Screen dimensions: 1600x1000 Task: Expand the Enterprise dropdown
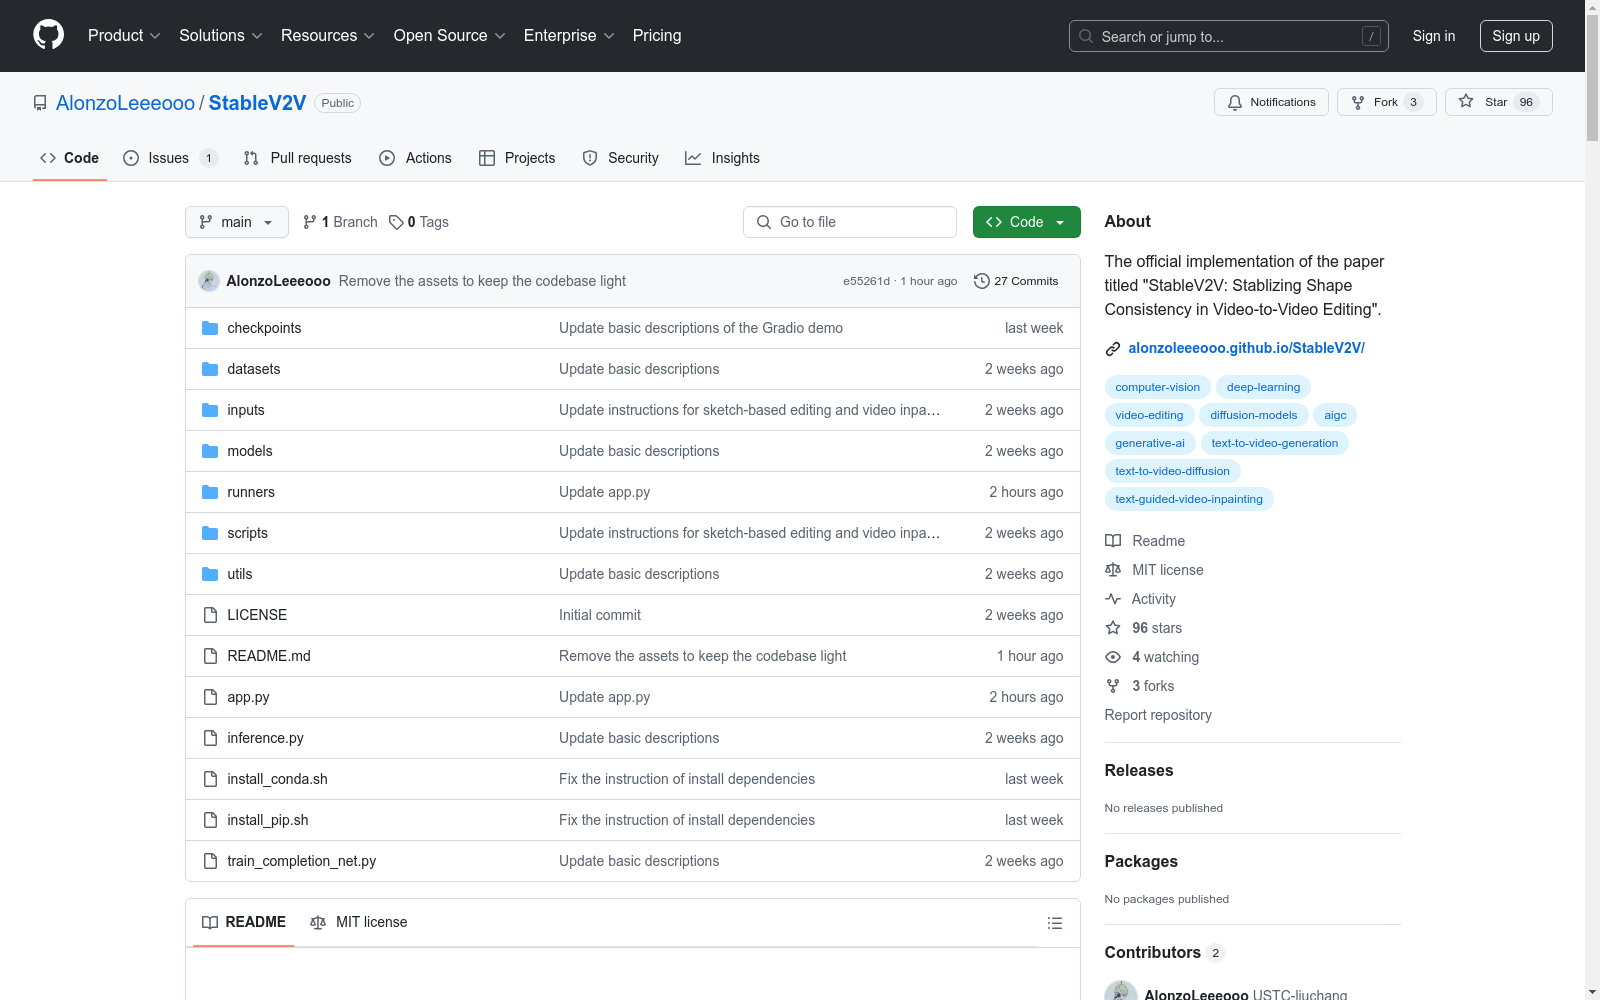[x=569, y=35]
